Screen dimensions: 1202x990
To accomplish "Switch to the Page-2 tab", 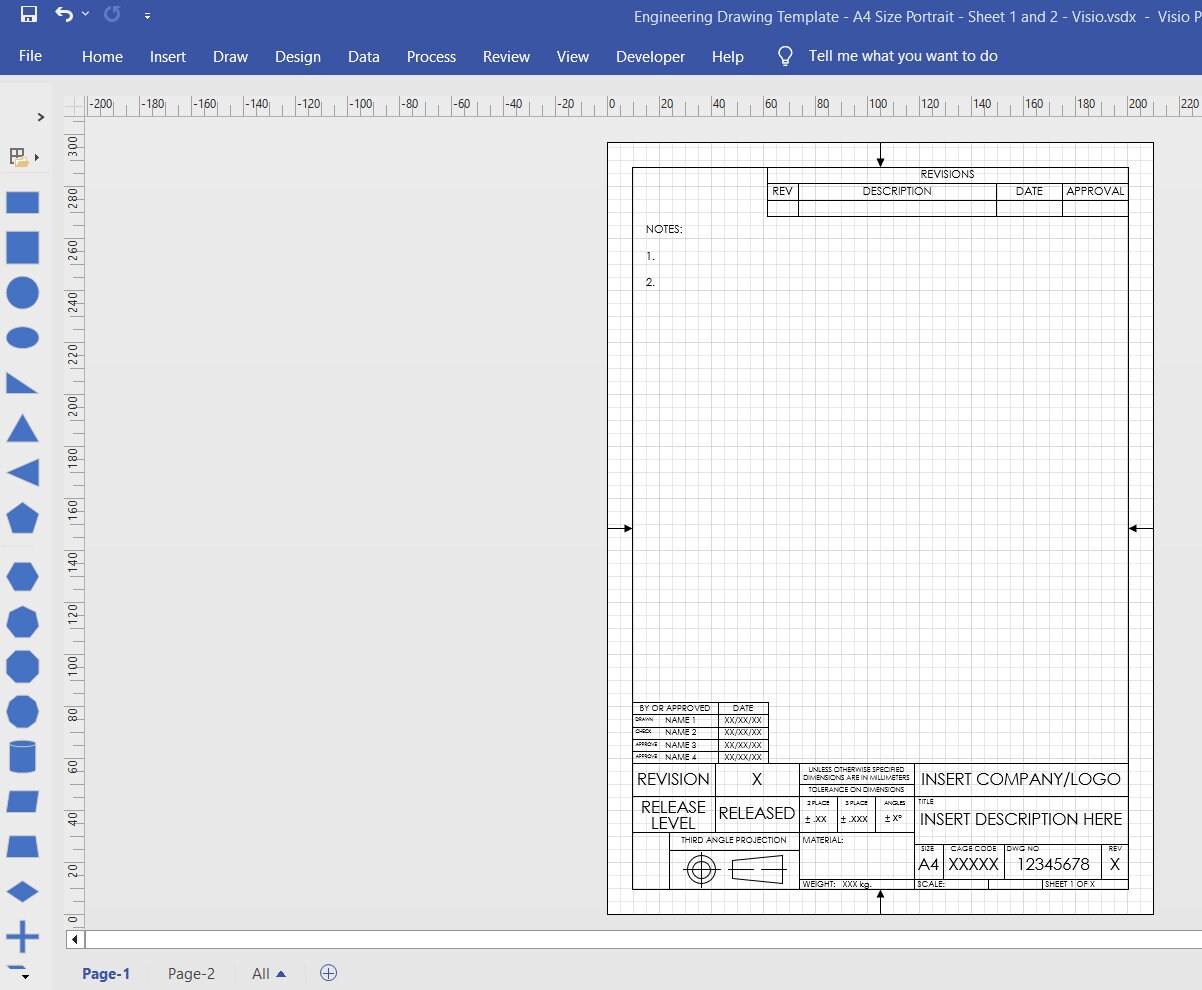I will [x=191, y=973].
